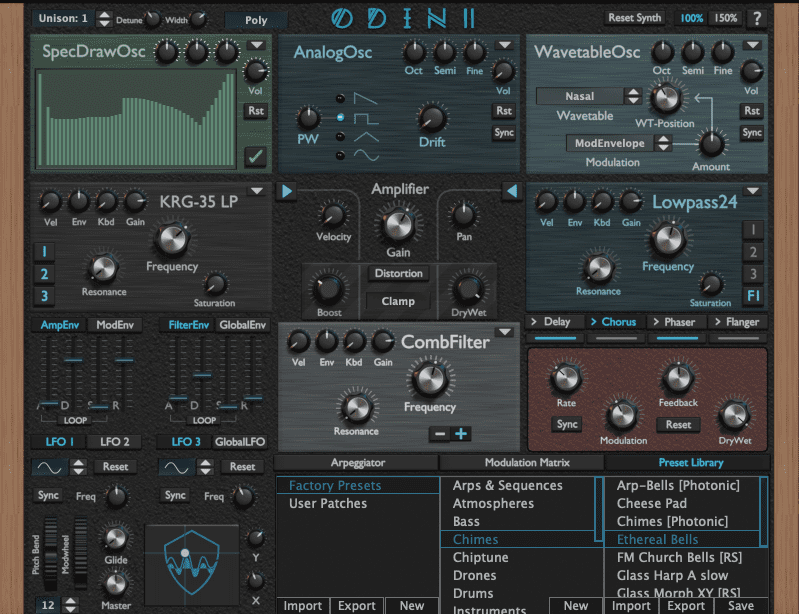The height and width of the screenshot is (614, 799).
Task: Click the Distortion Boost knob
Action: click(329, 288)
